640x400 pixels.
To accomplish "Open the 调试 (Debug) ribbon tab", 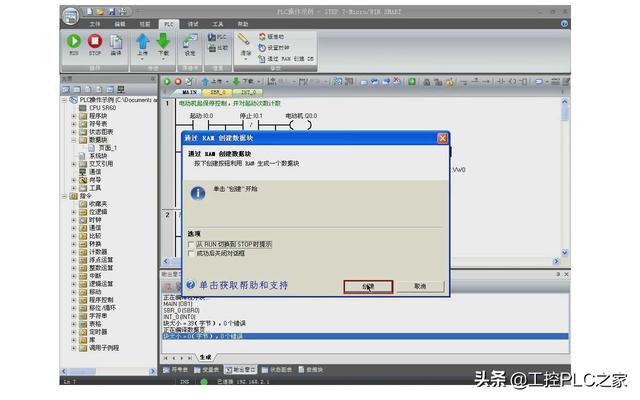I will coord(193,24).
